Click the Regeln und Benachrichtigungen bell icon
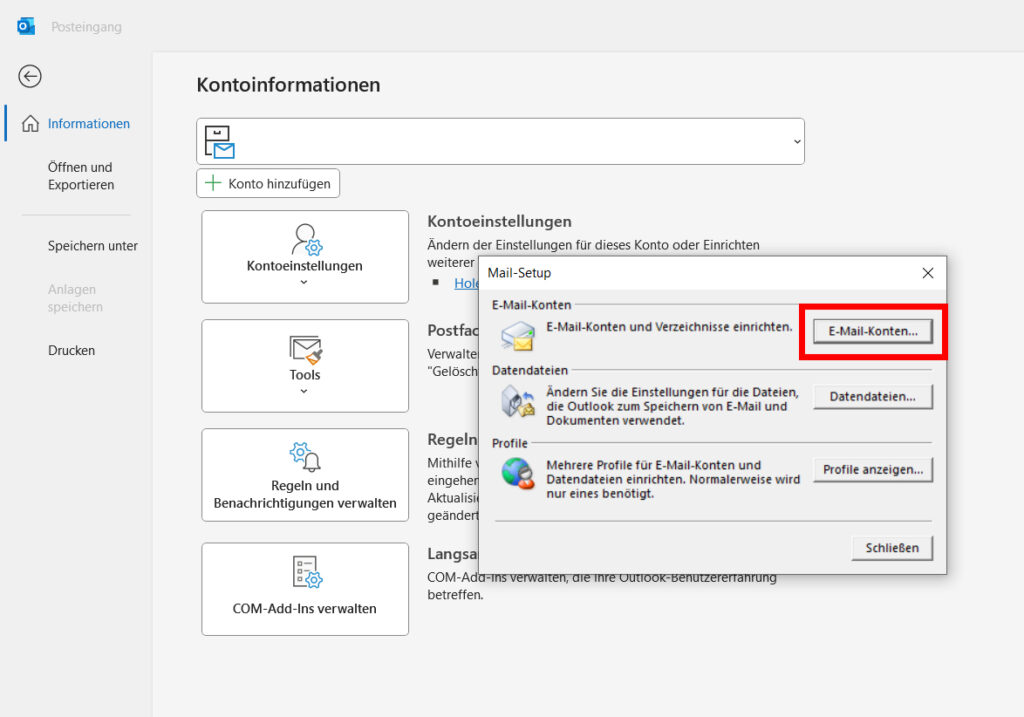Image resolution: width=1024 pixels, height=717 pixels. coord(305,455)
